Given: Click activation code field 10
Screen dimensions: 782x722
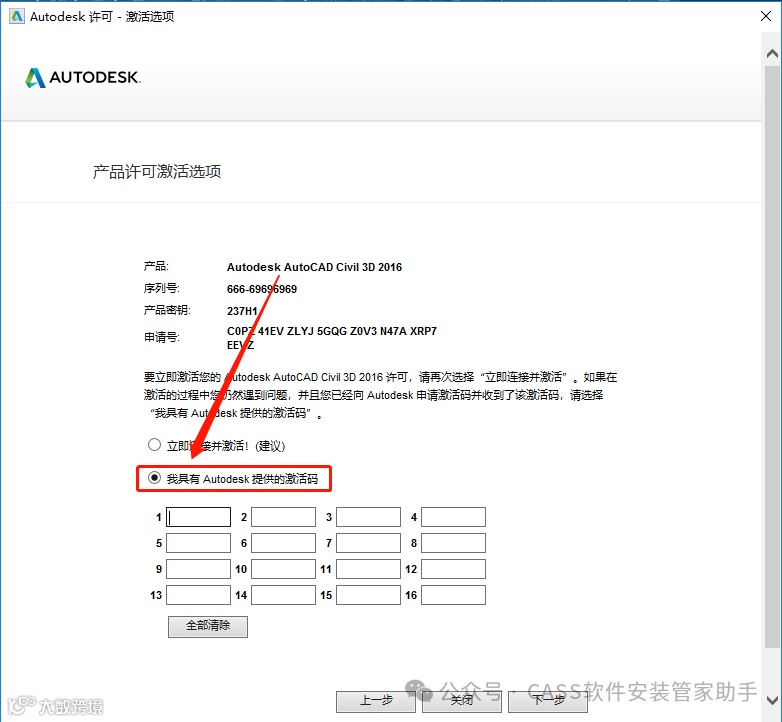Looking at the screenshot, I should [283, 569].
